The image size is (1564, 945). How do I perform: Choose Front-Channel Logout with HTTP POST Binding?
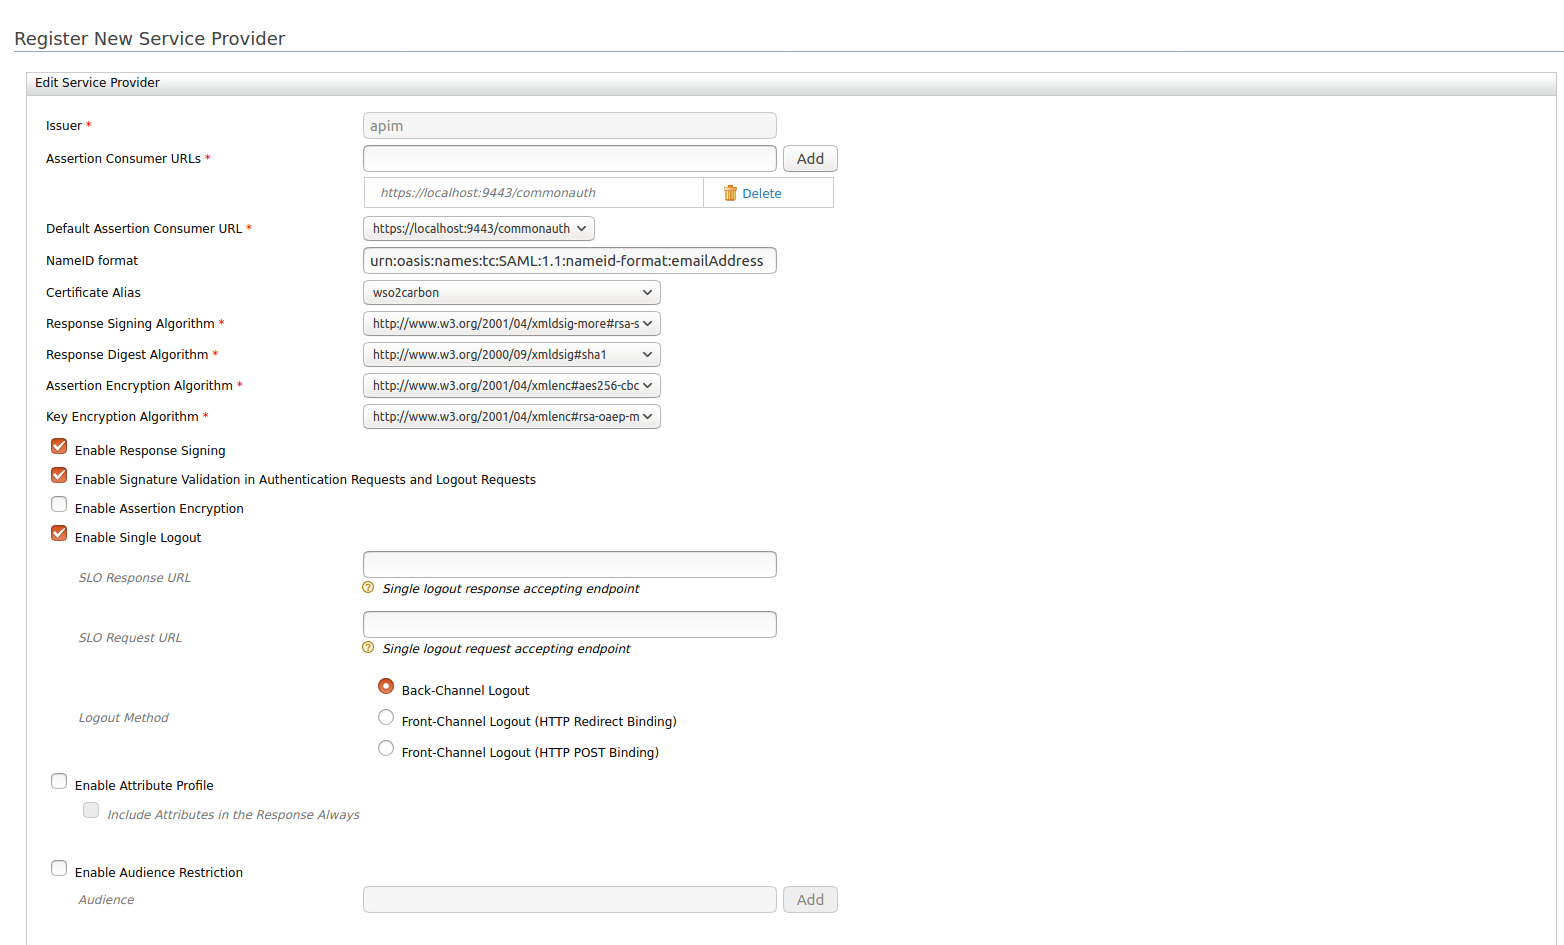[x=386, y=748]
